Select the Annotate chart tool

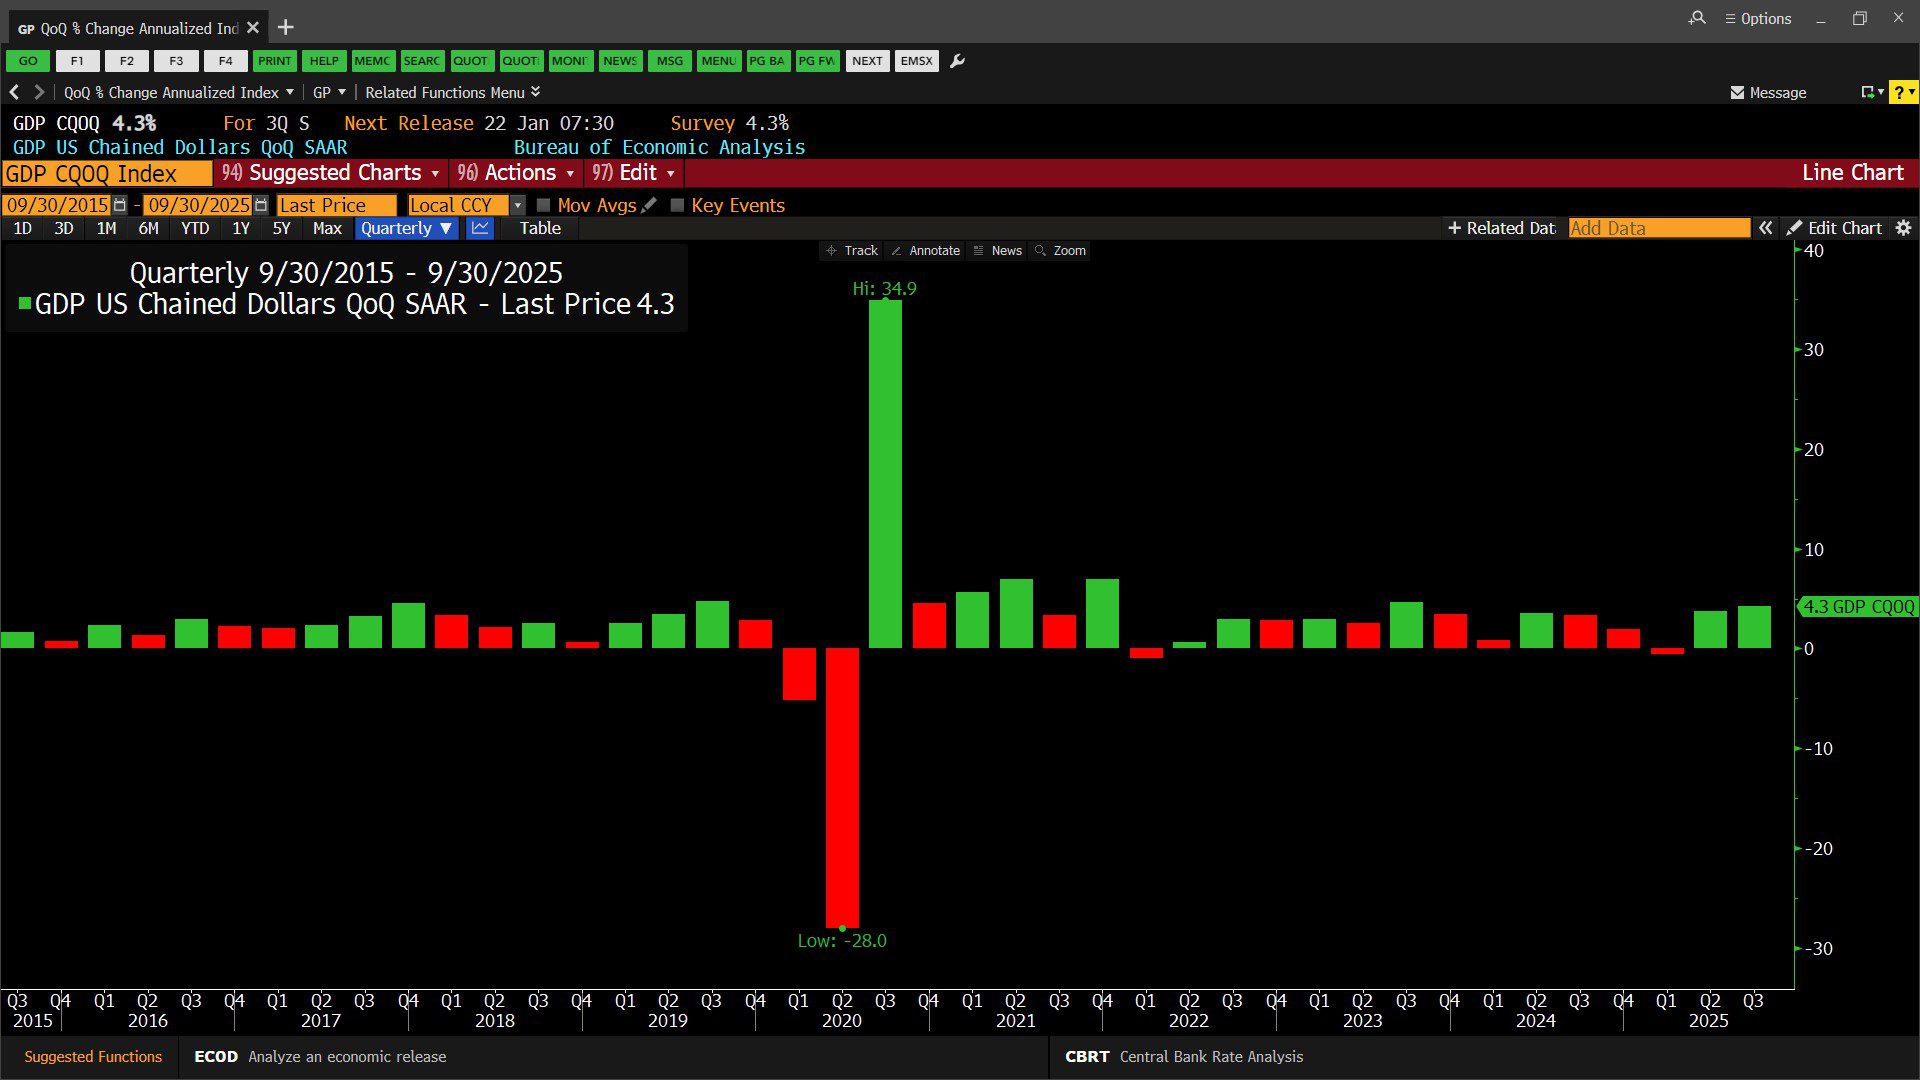point(925,251)
